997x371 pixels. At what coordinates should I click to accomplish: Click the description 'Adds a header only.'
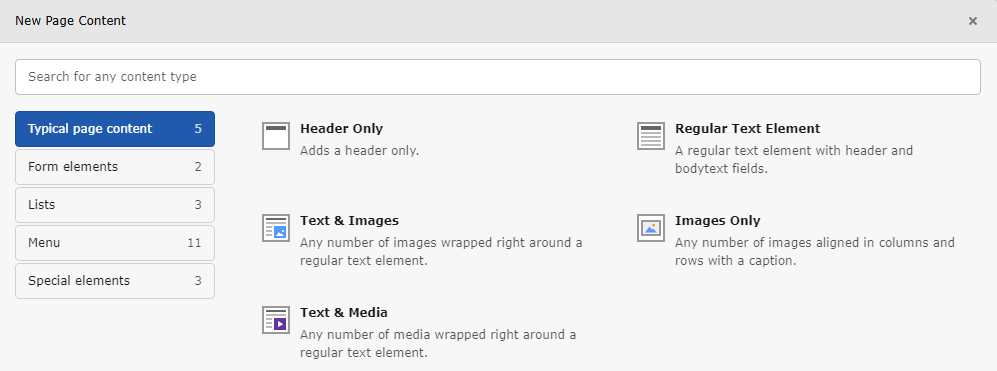360,151
